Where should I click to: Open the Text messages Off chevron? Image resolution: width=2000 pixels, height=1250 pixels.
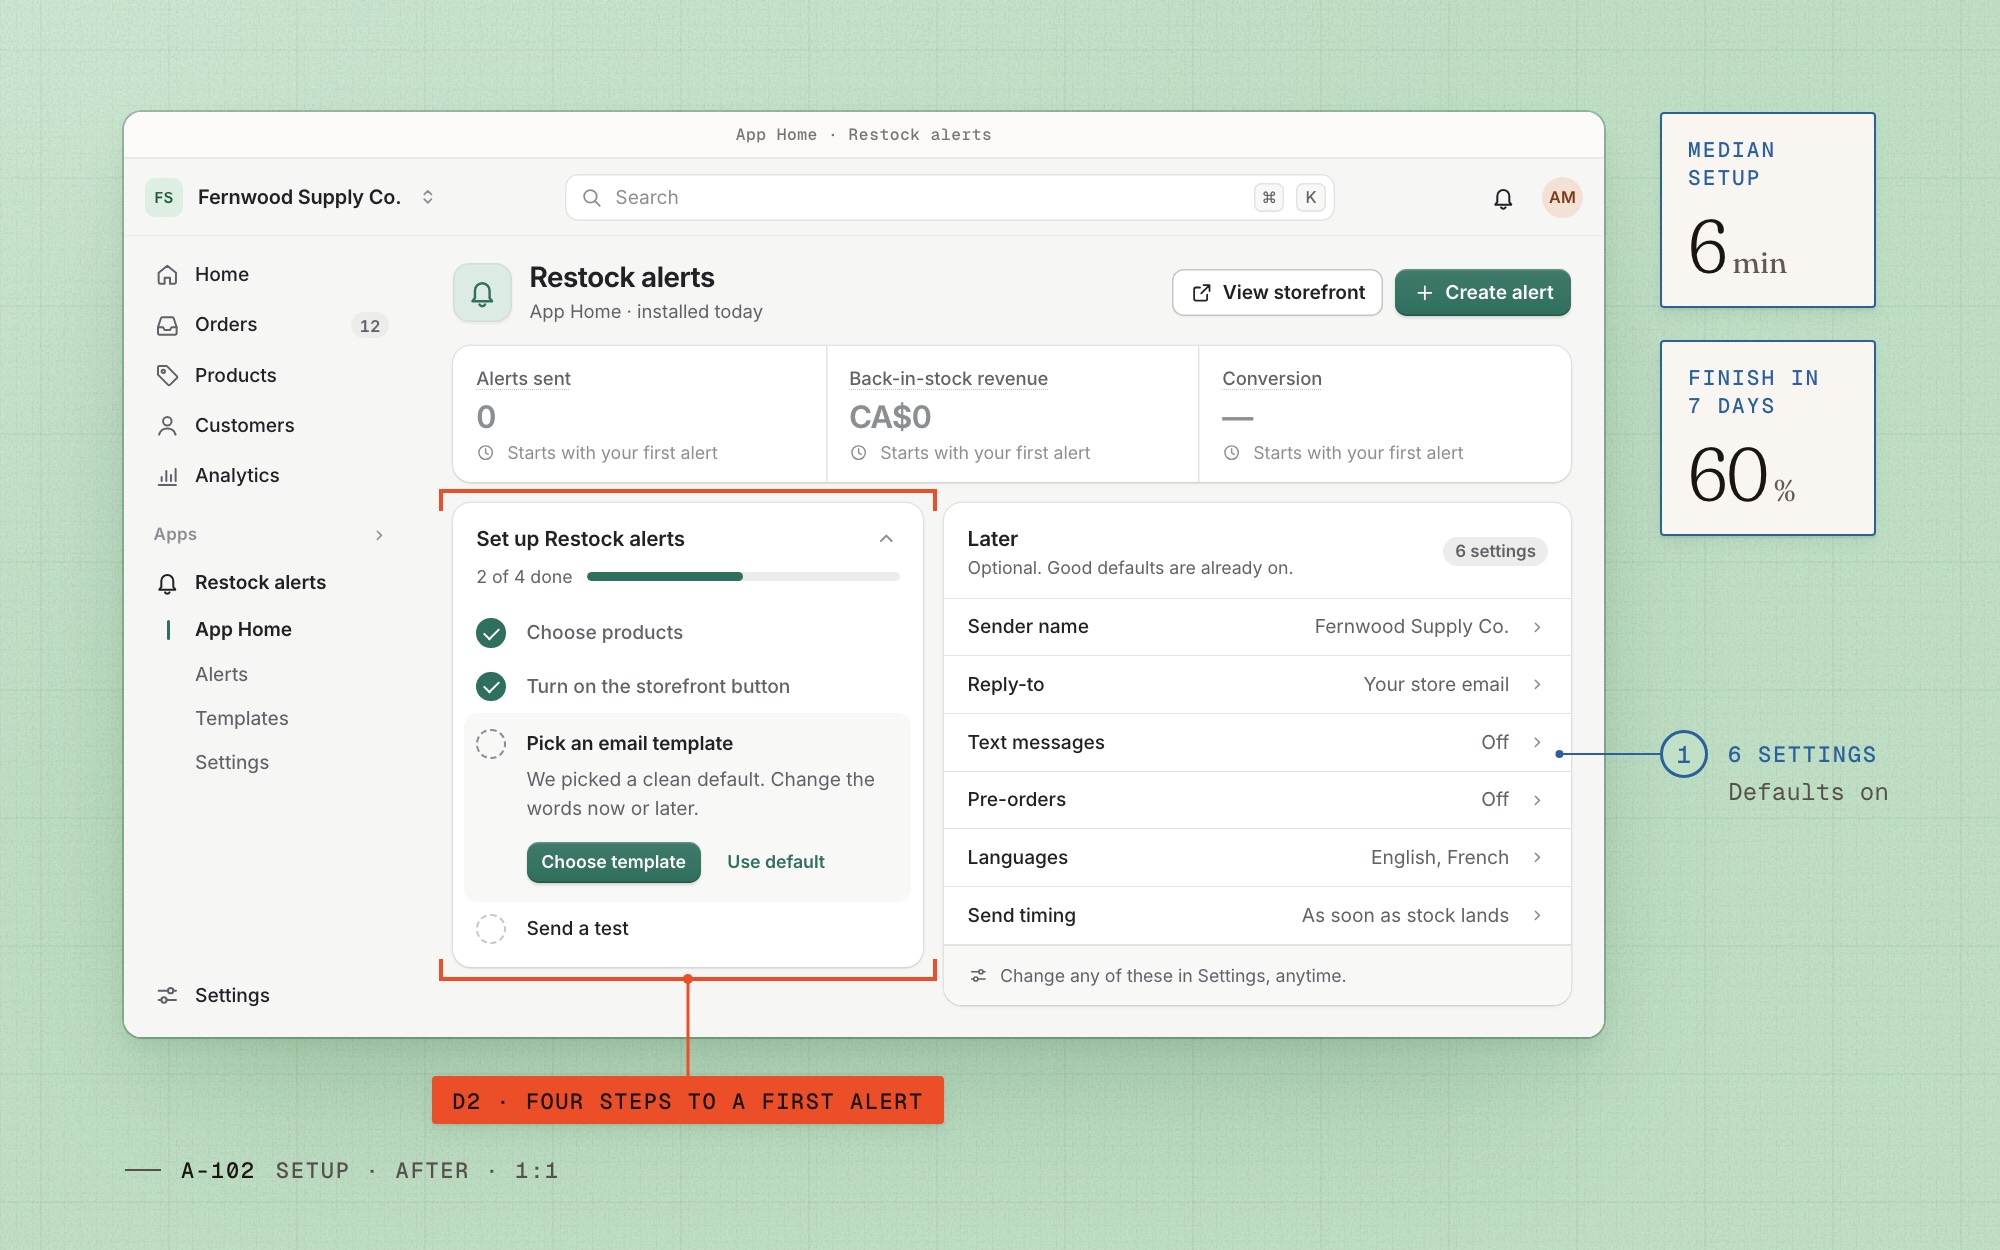(1537, 742)
